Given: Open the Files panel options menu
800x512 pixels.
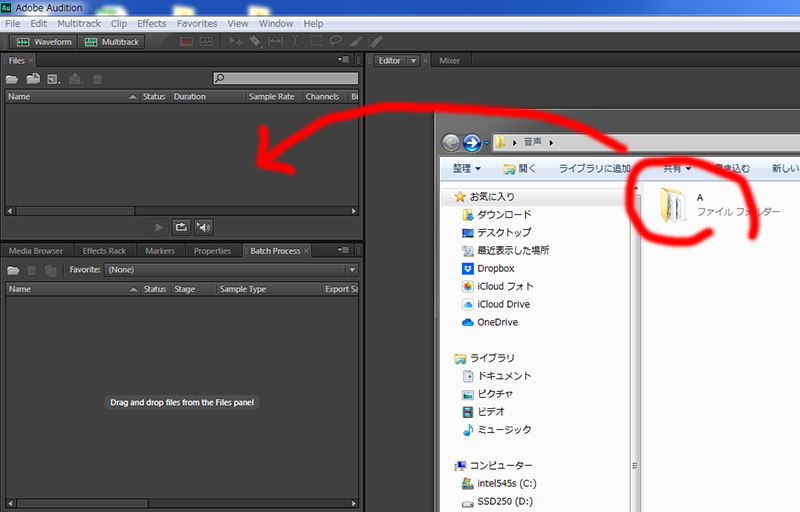Looking at the screenshot, I should 343,60.
